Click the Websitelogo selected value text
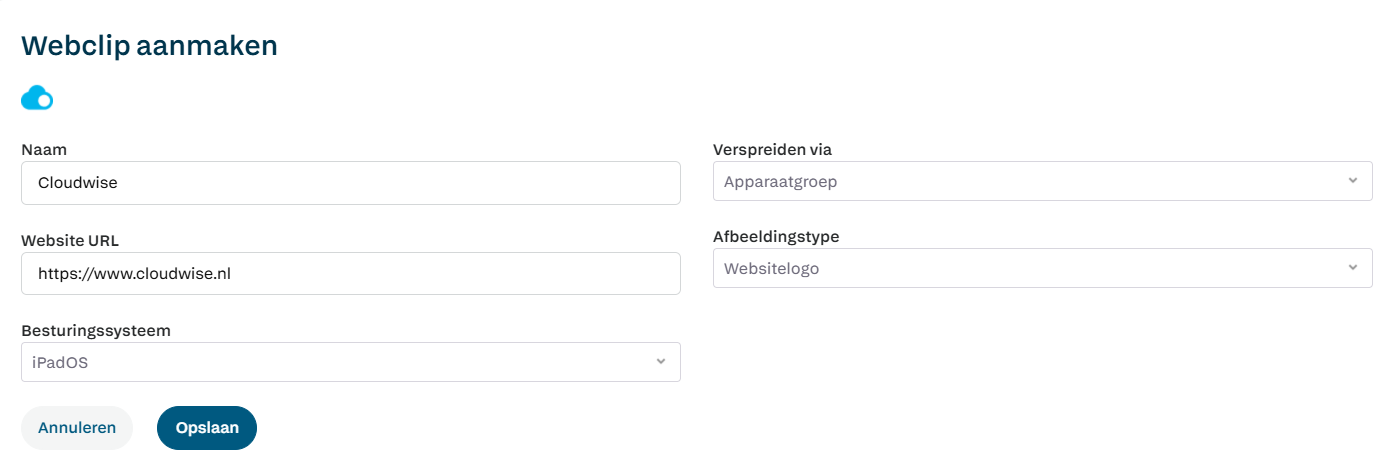The height and width of the screenshot is (469, 1382). coord(771,269)
